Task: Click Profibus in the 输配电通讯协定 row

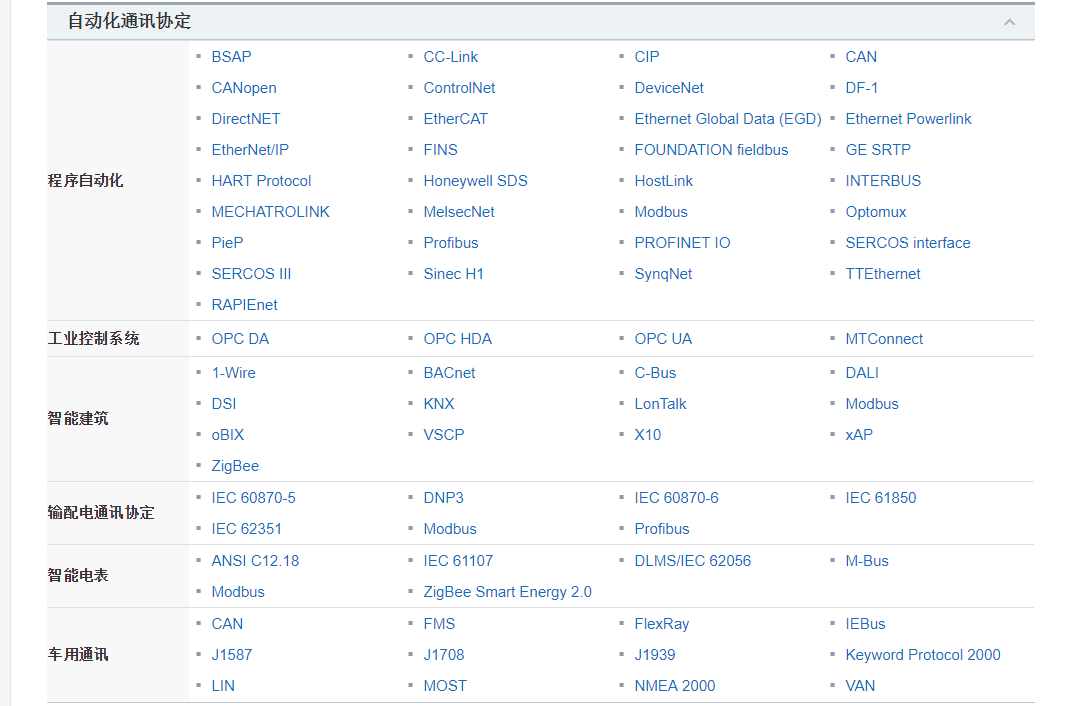Action: (662, 529)
